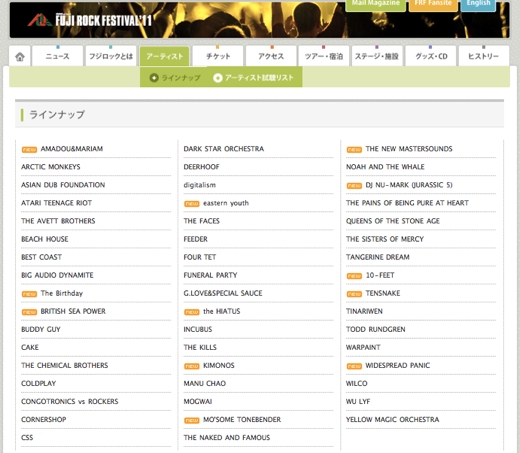The height and width of the screenshot is (453, 520).
Task: Open ATARI TEENAGE RIOT artist link
Action: coord(56,203)
